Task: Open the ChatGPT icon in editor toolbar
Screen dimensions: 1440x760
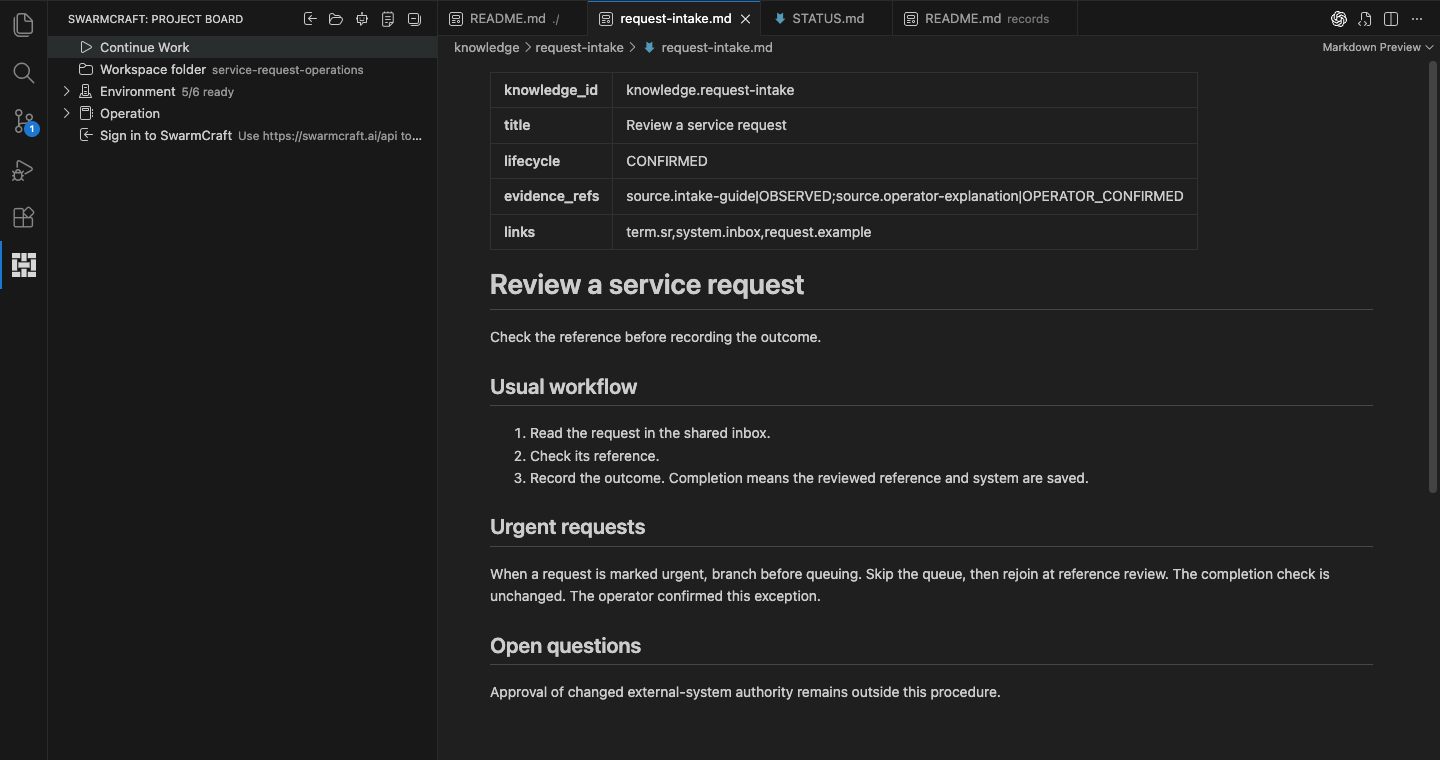Action: click(1338, 19)
